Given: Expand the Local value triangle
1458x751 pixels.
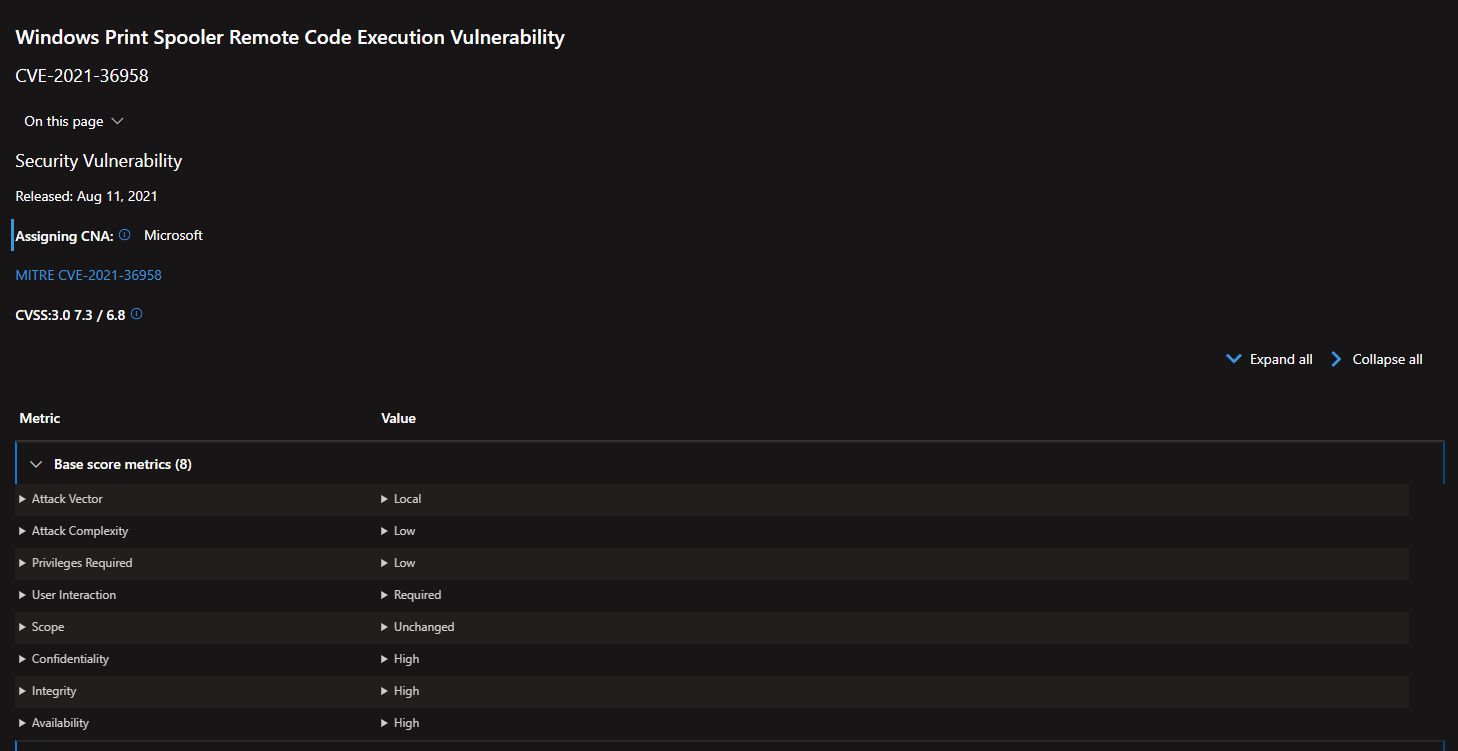Looking at the screenshot, I should click(x=385, y=499).
